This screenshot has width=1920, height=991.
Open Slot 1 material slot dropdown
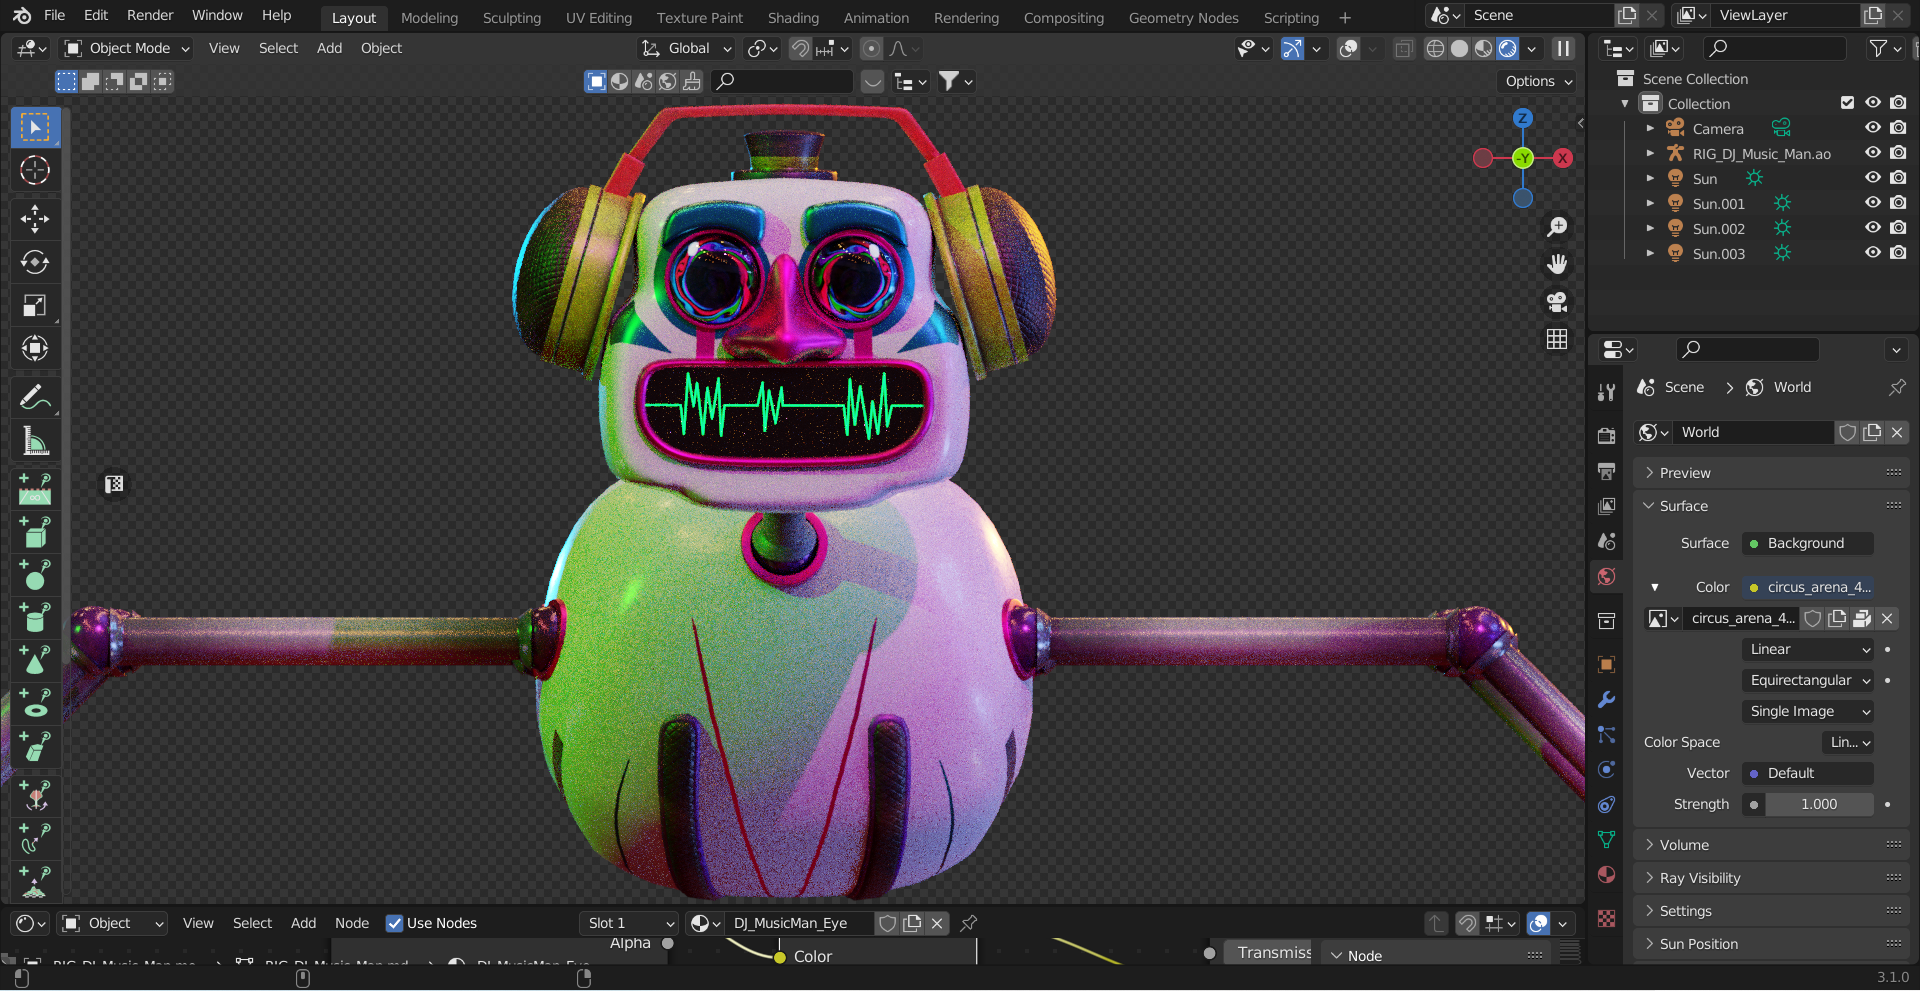(x=629, y=923)
